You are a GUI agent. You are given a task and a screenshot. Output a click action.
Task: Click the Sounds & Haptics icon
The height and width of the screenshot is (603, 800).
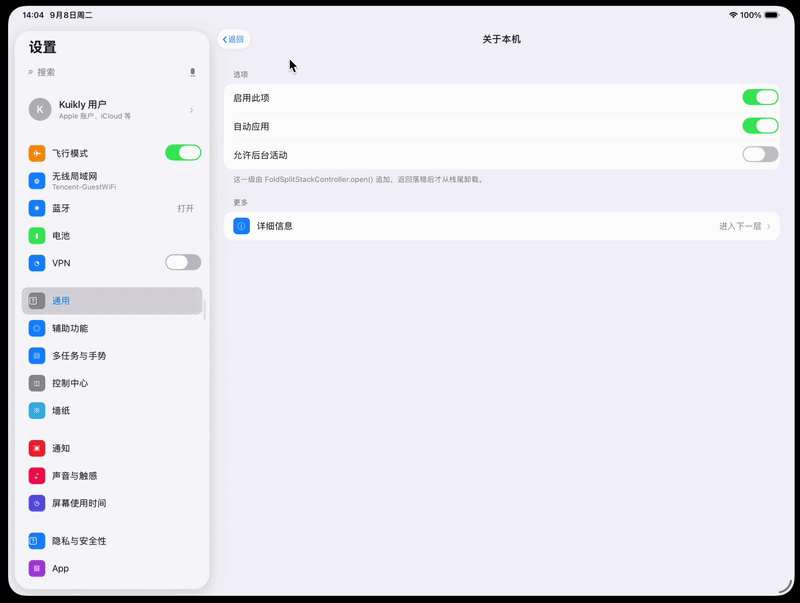pos(37,476)
